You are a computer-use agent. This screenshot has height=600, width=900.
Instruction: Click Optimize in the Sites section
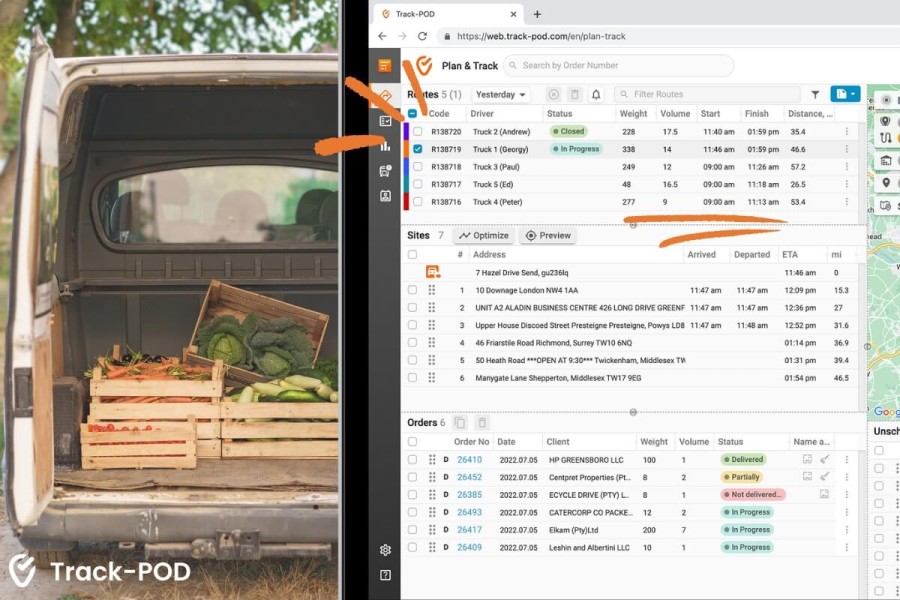click(484, 236)
